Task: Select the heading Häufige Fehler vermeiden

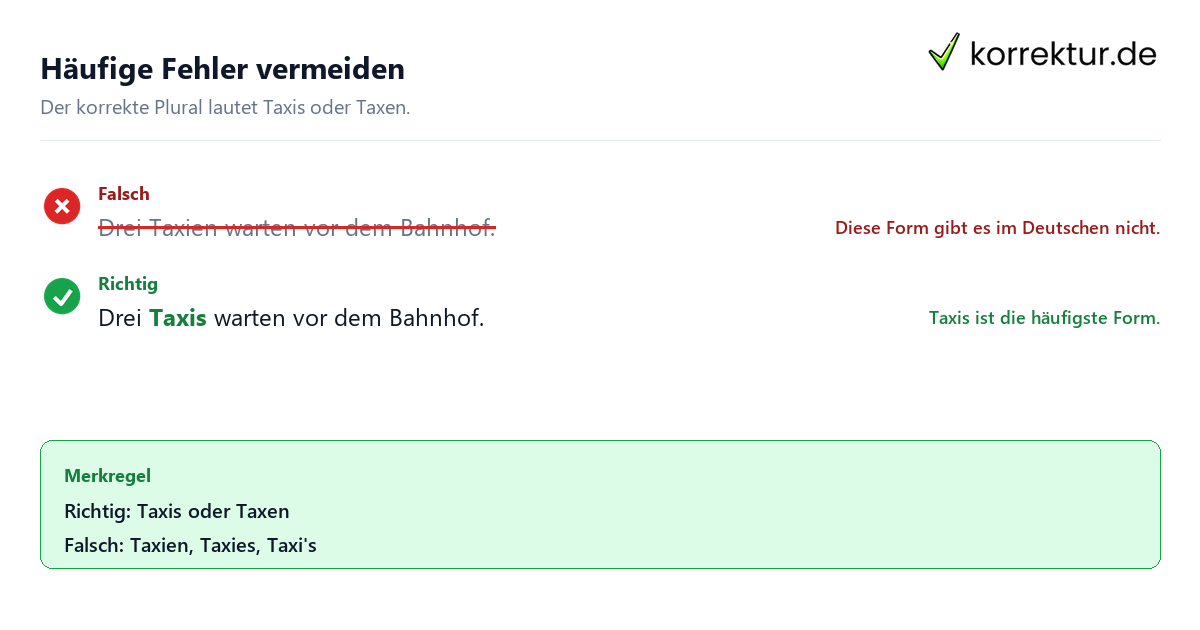Action: pyautogui.click(x=222, y=69)
